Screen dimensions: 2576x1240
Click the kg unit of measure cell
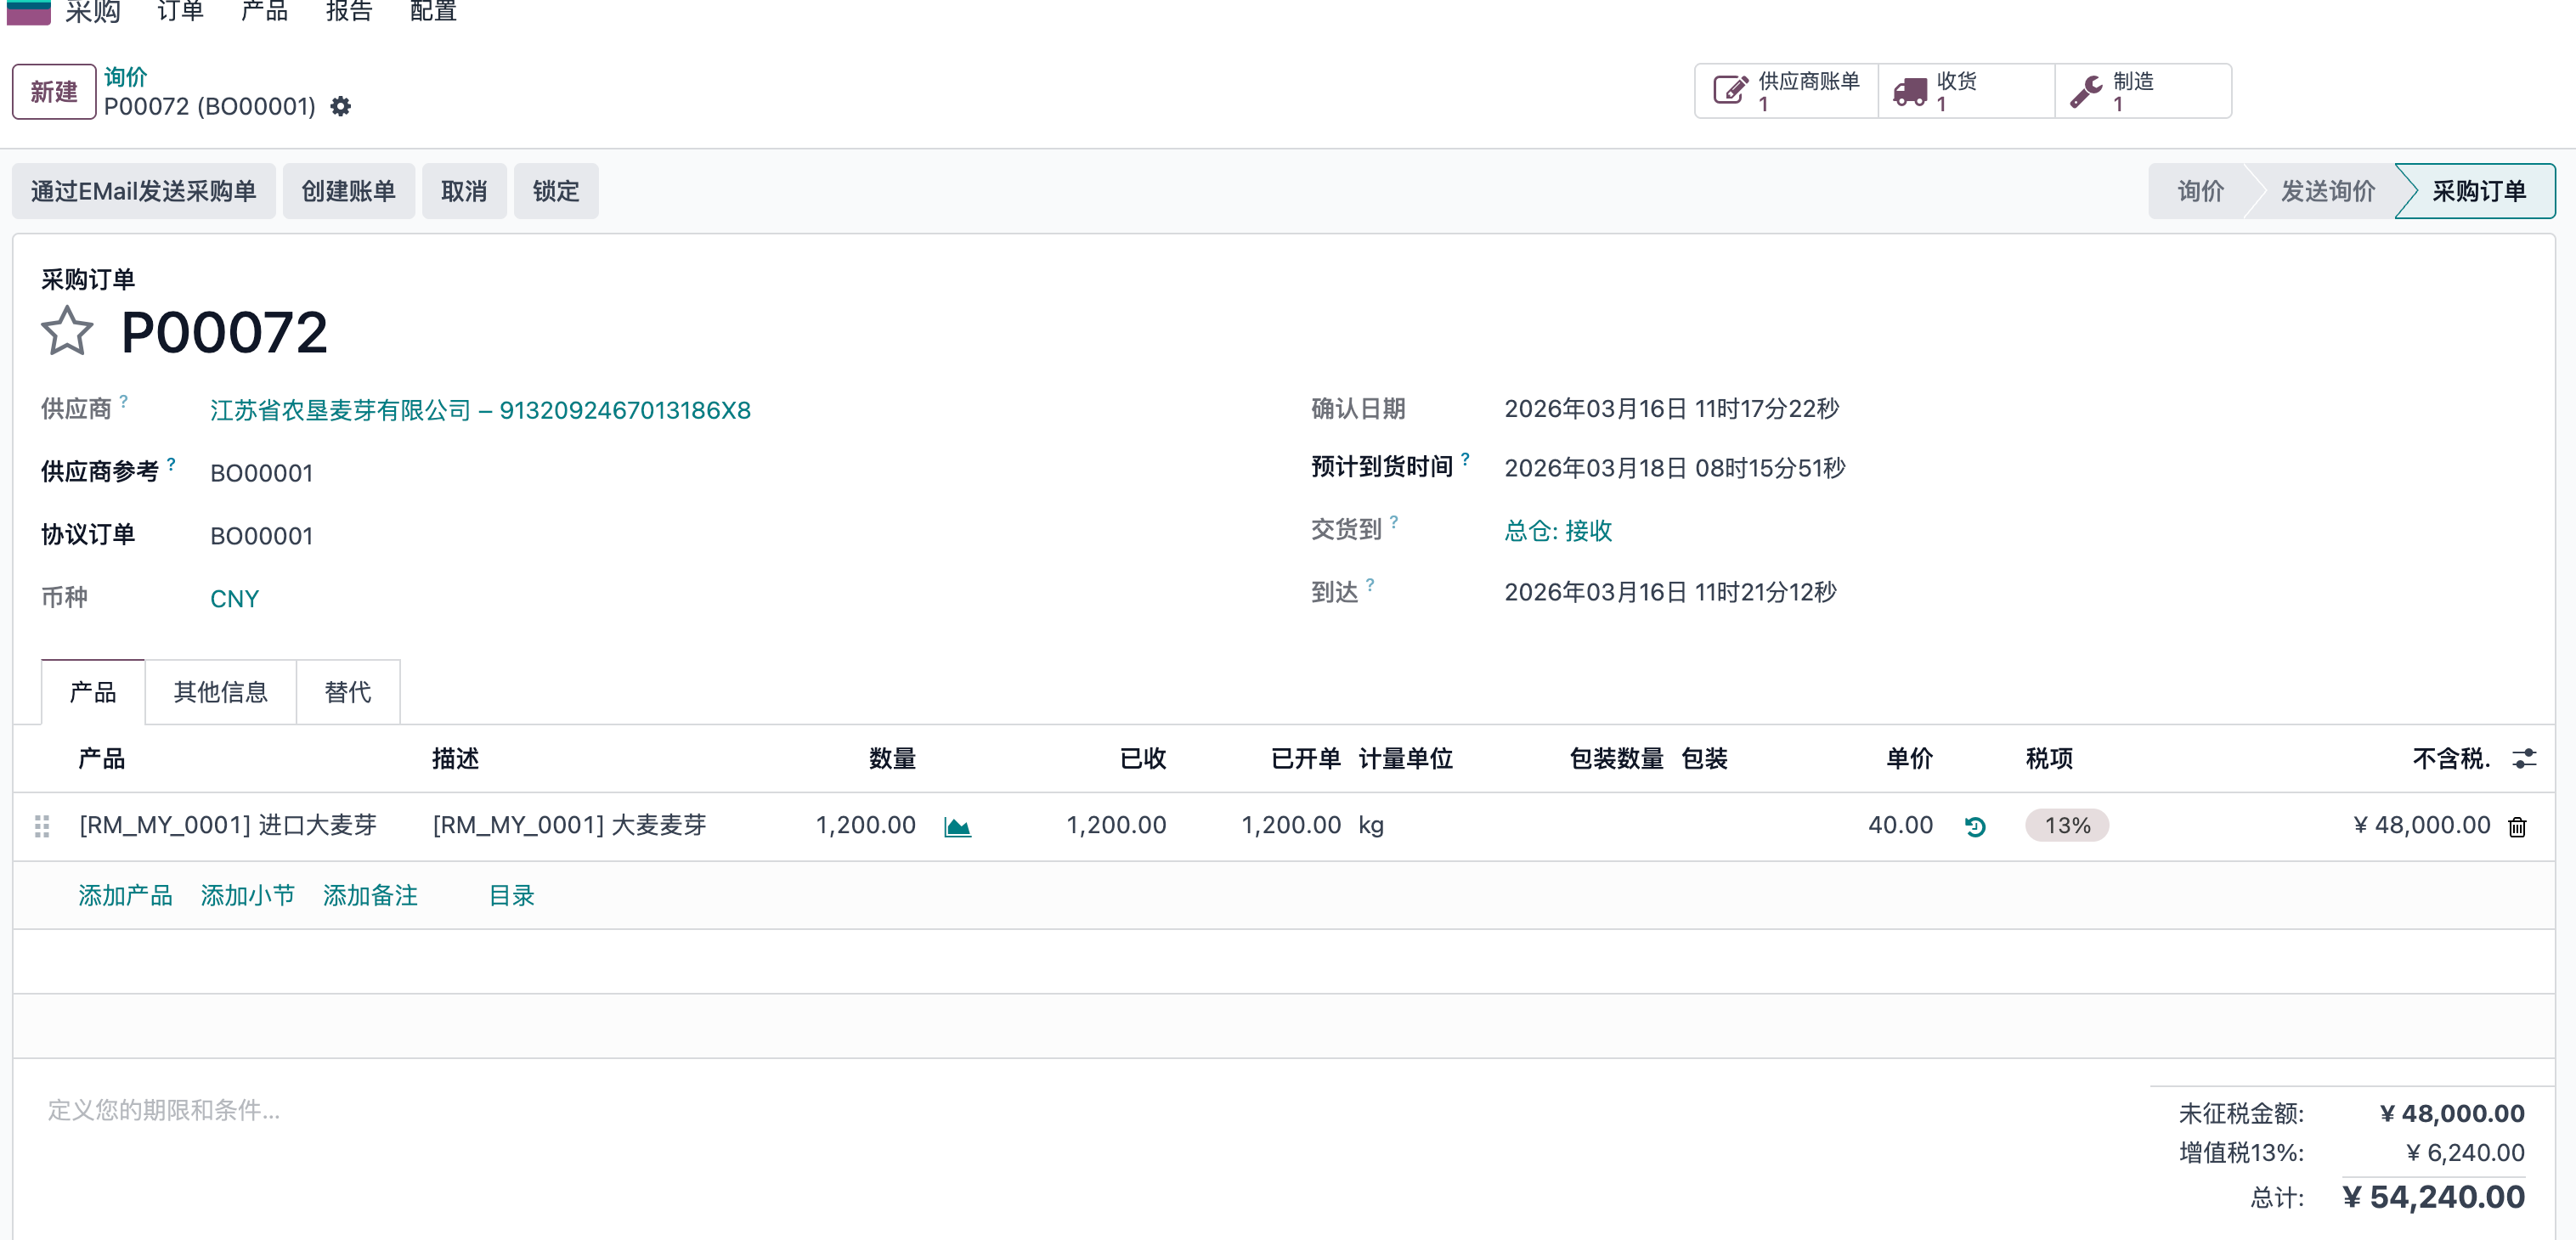coord(1371,826)
